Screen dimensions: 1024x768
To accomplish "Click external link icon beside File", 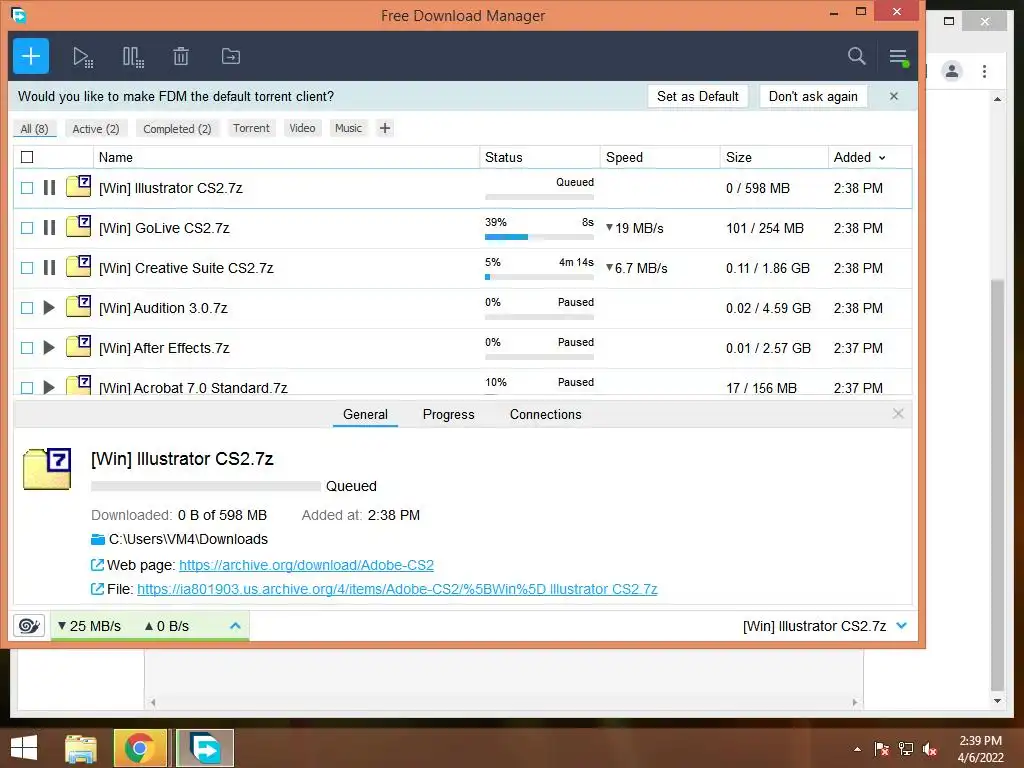I will coord(97,589).
